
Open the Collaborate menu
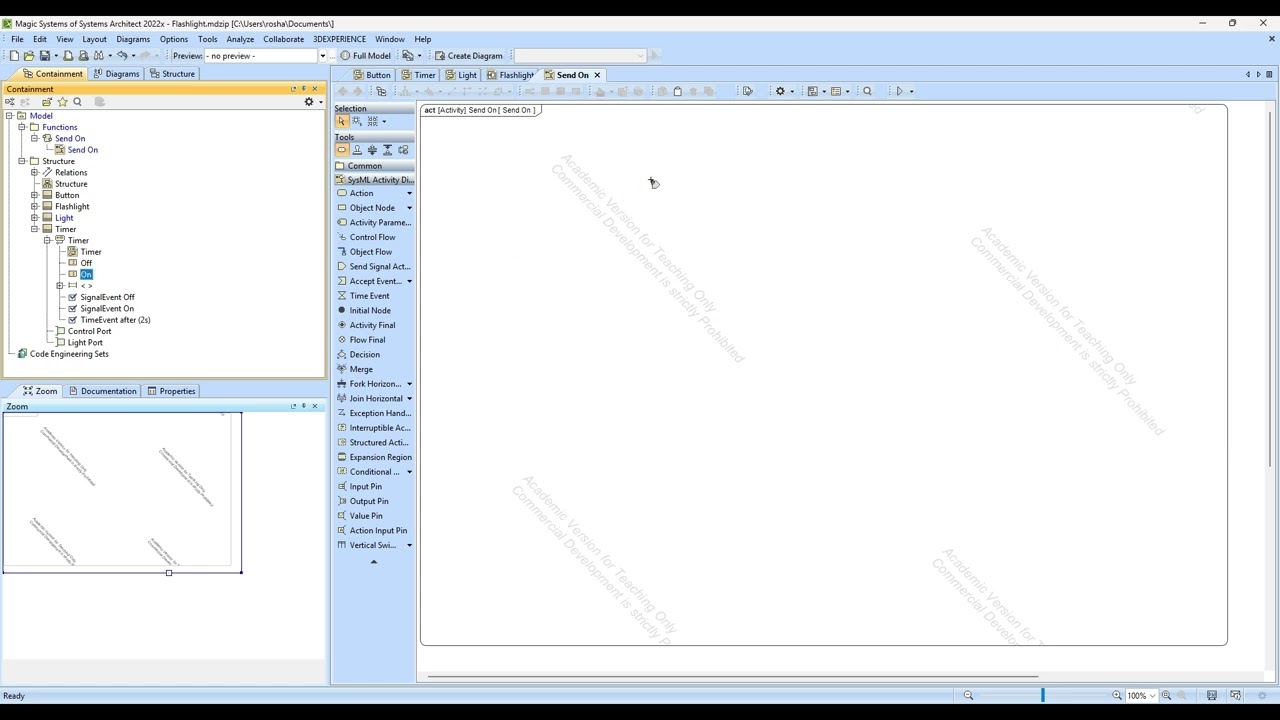pyautogui.click(x=284, y=39)
